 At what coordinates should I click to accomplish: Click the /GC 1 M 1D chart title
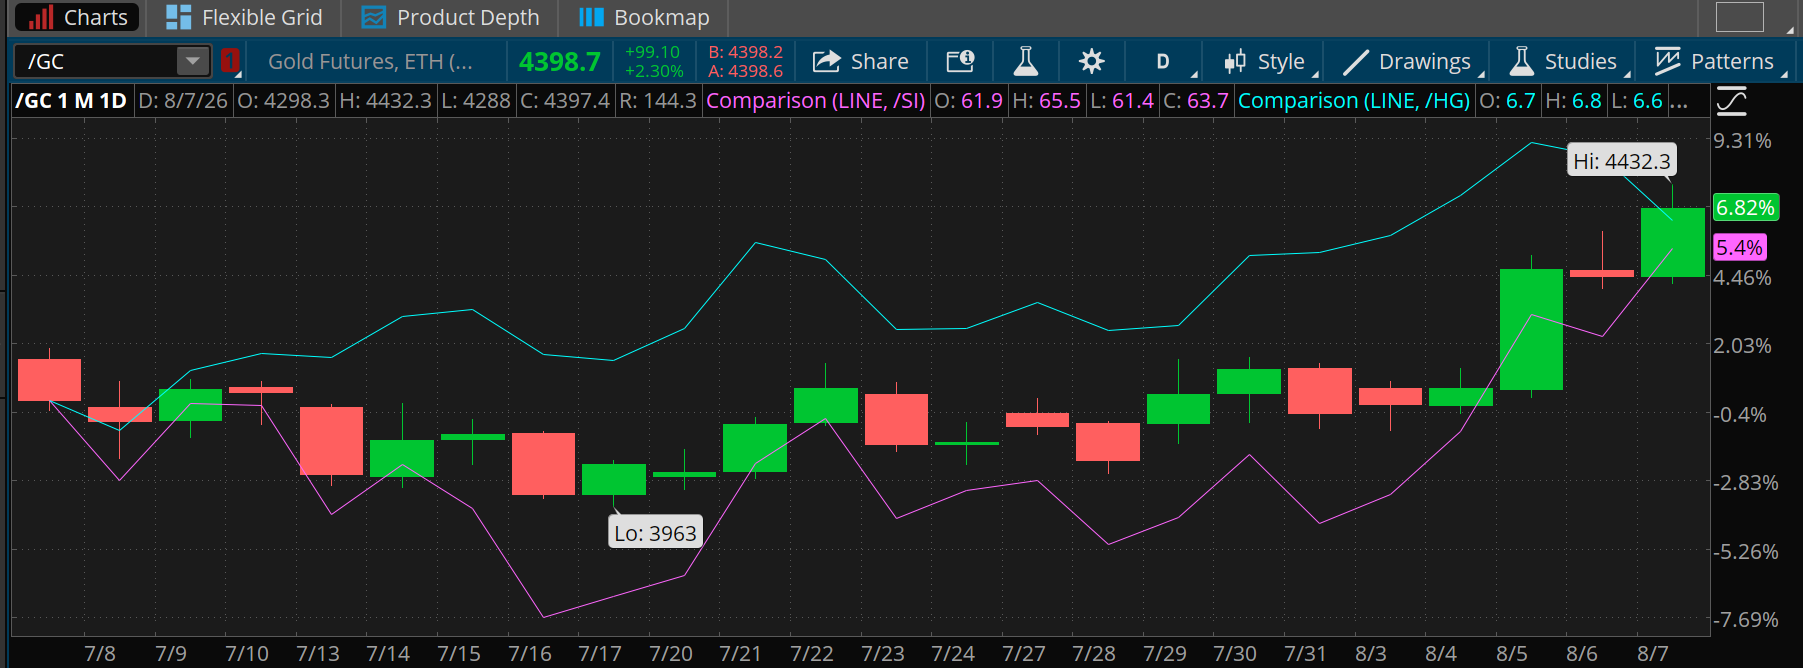72,101
